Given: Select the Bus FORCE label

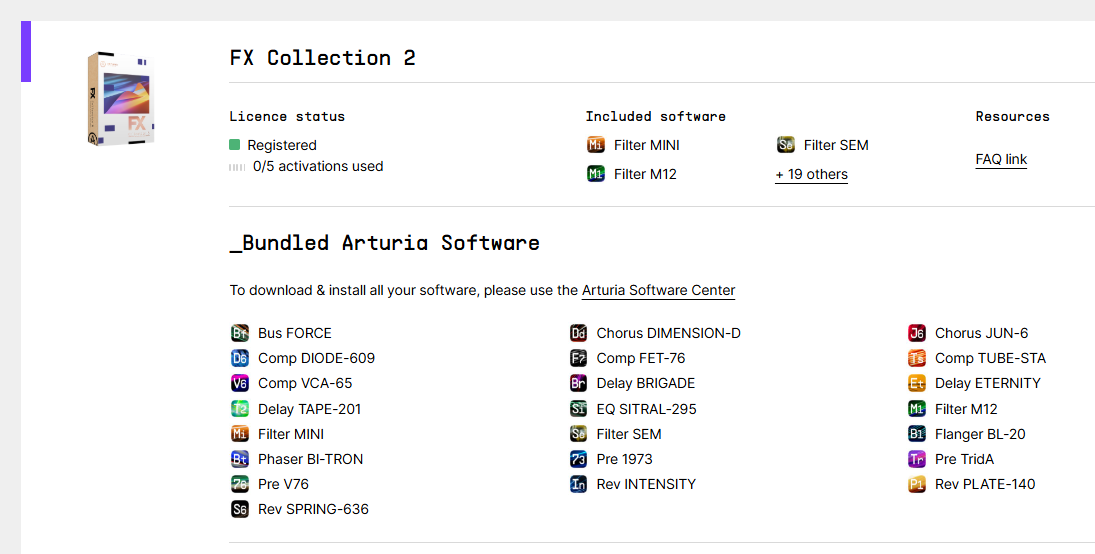Looking at the screenshot, I should coord(295,333).
